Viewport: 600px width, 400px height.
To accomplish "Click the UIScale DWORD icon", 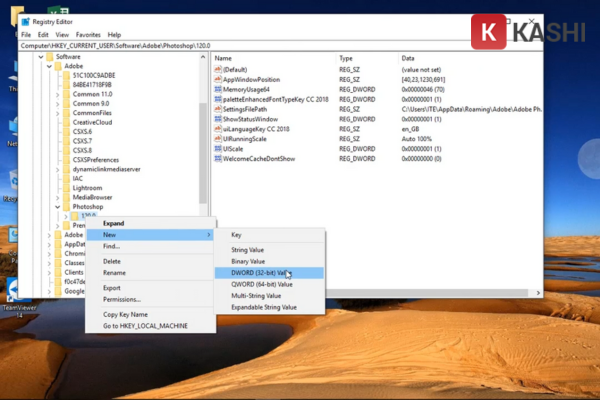I will click(218, 149).
